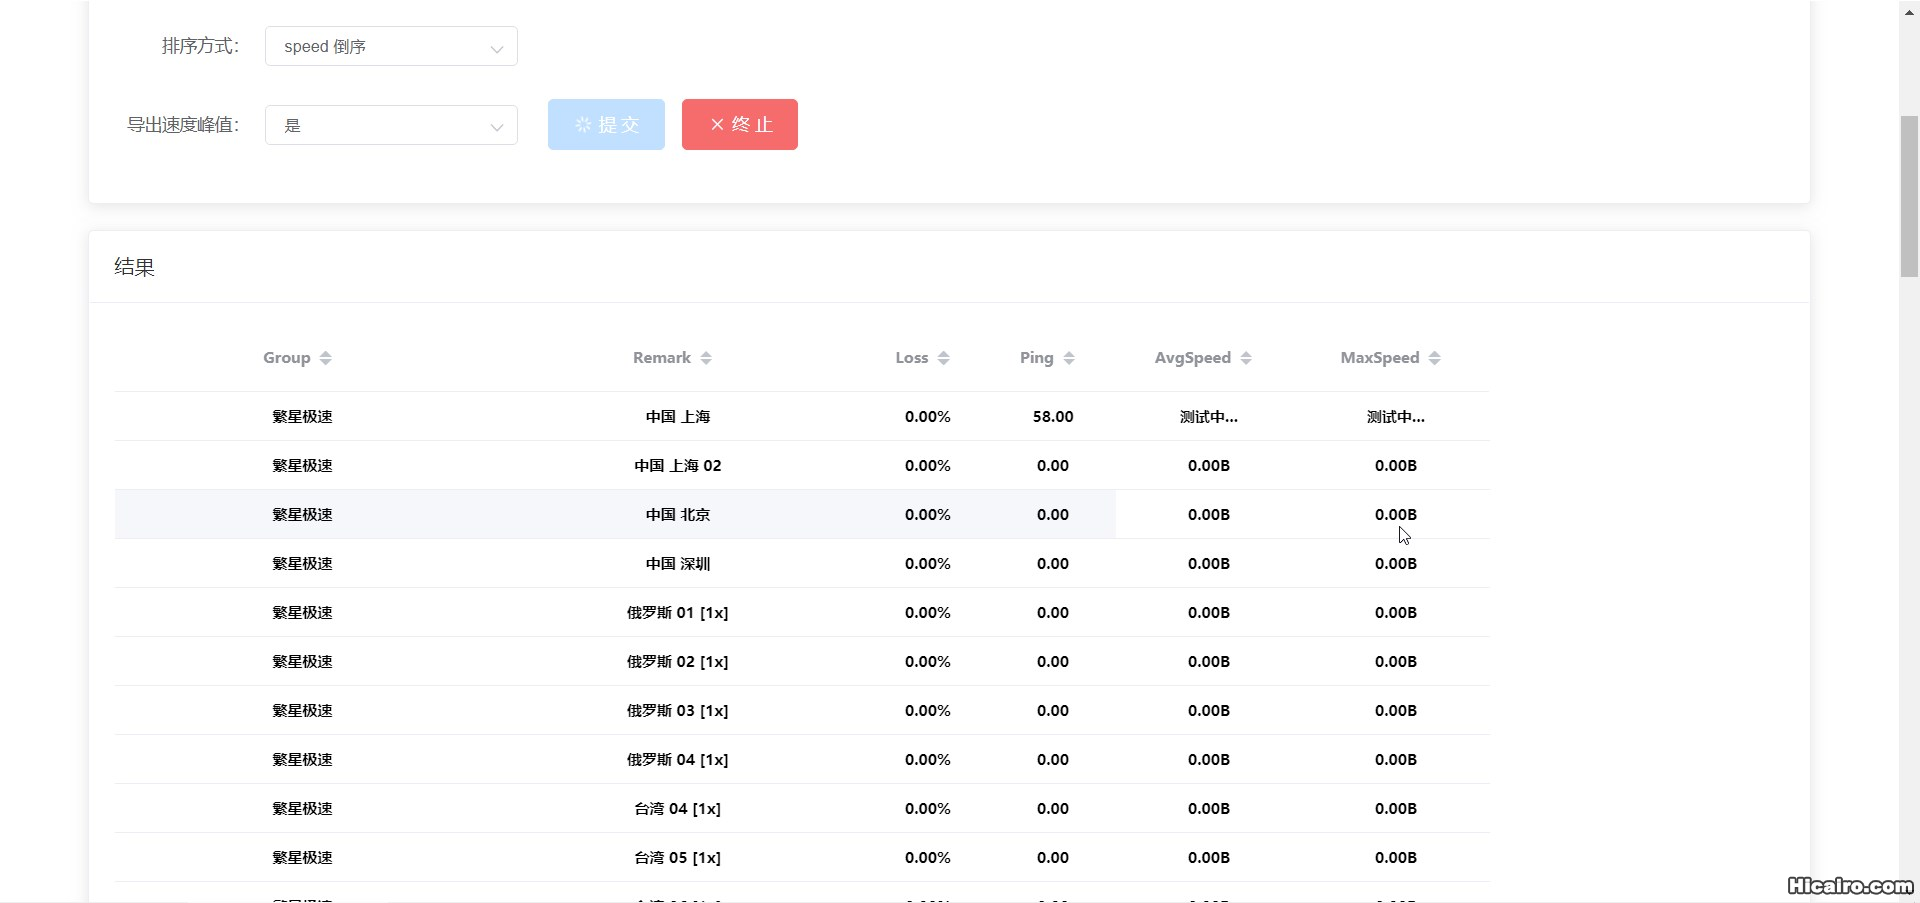Click the blue 提交 button
This screenshot has width=1920, height=903.
coord(606,125)
